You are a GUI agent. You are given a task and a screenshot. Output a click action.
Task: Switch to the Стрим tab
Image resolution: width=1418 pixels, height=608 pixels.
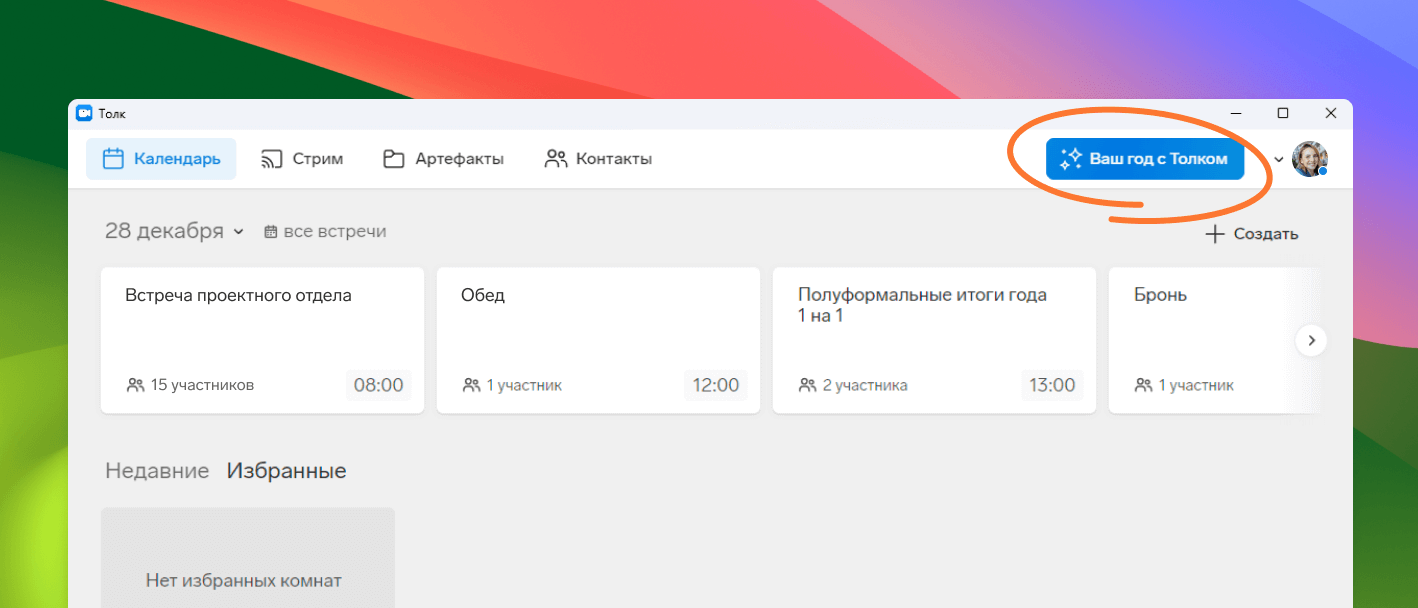click(302, 159)
